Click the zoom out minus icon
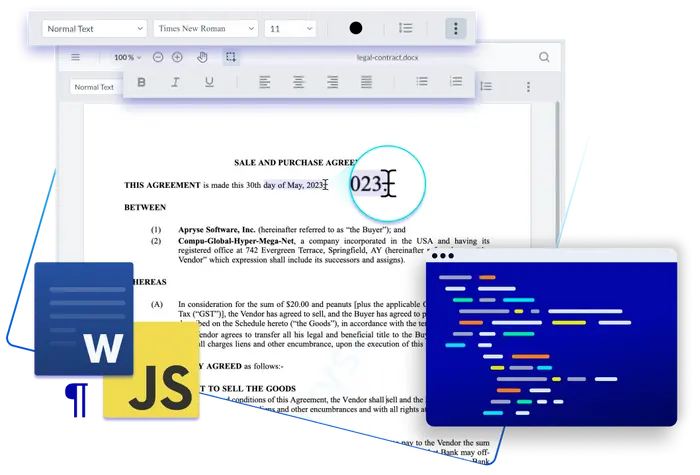This screenshot has width=700, height=475. 158,57
